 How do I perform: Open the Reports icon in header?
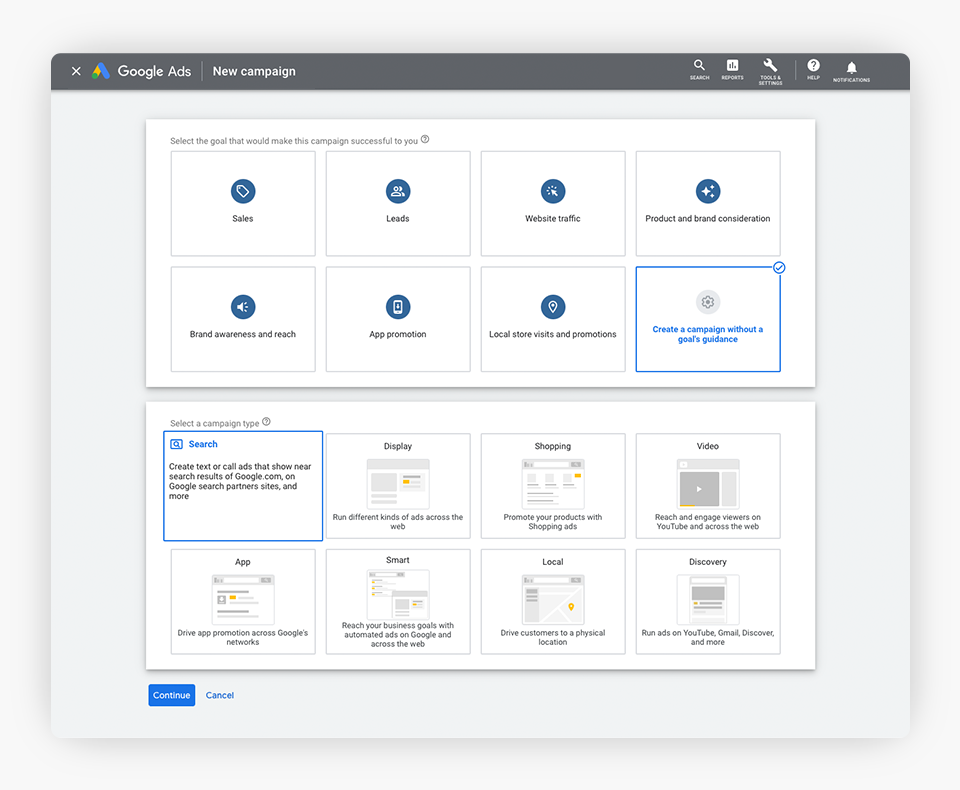coord(732,69)
